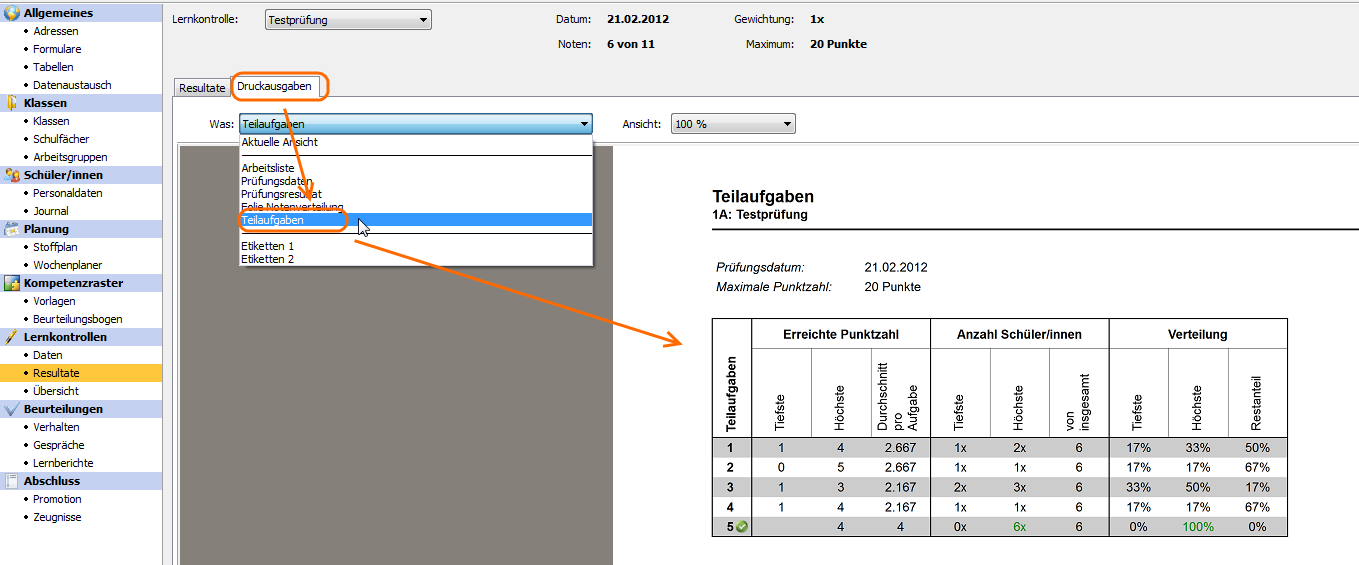Image resolution: width=1359 pixels, height=565 pixels.
Task: Click the Klassen section icon
Action: tap(12, 103)
